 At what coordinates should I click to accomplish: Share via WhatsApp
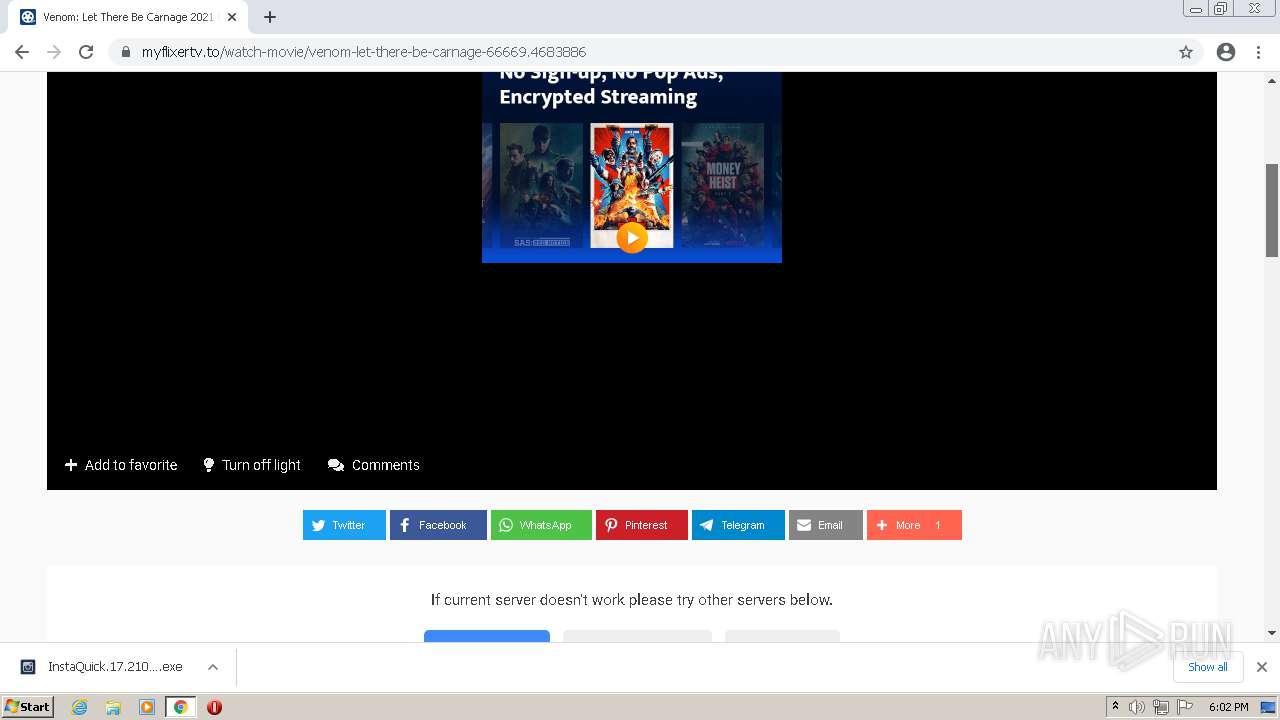click(x=541, y=525)
